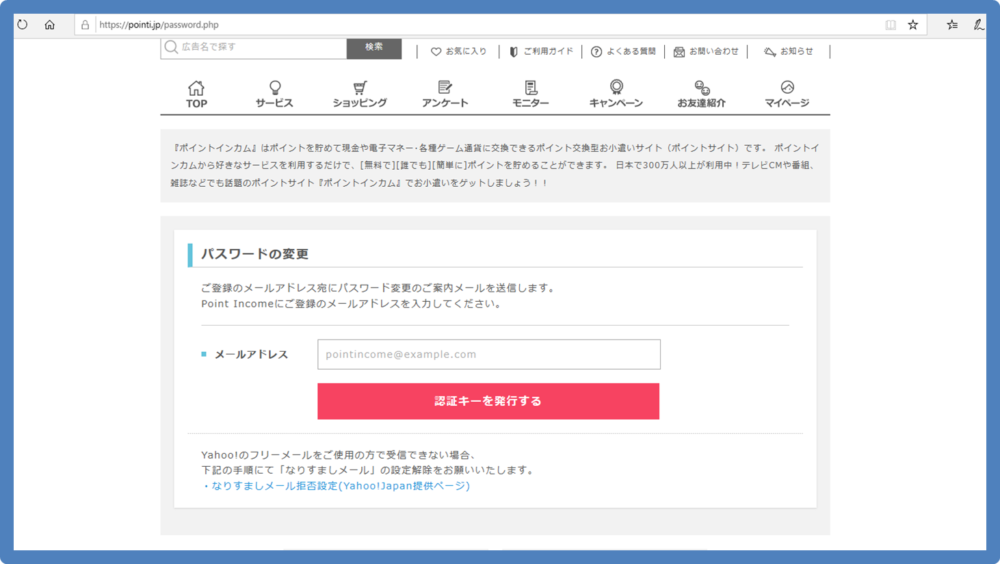Click the browser refresh icon

pyautogui.click(x=22, y=25)
